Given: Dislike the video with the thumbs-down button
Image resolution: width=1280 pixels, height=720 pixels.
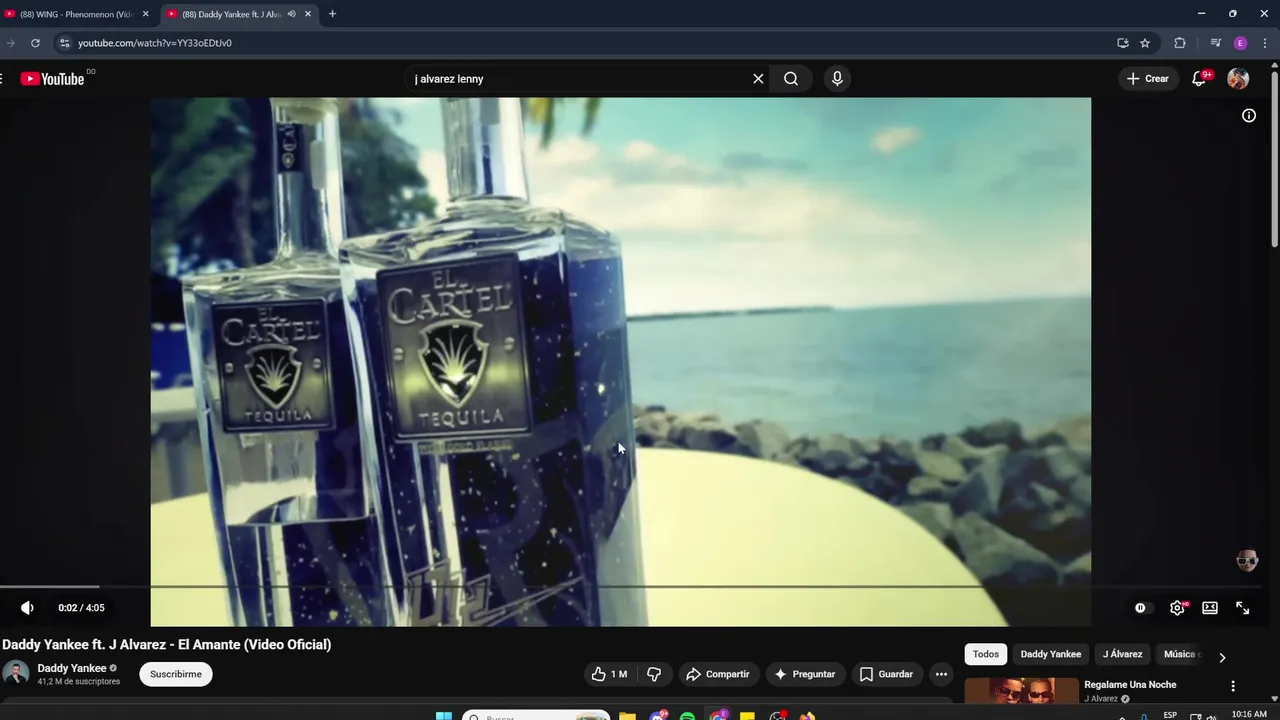Looking at the screenshot, I should pyautogui.click(x=654, y=674).
